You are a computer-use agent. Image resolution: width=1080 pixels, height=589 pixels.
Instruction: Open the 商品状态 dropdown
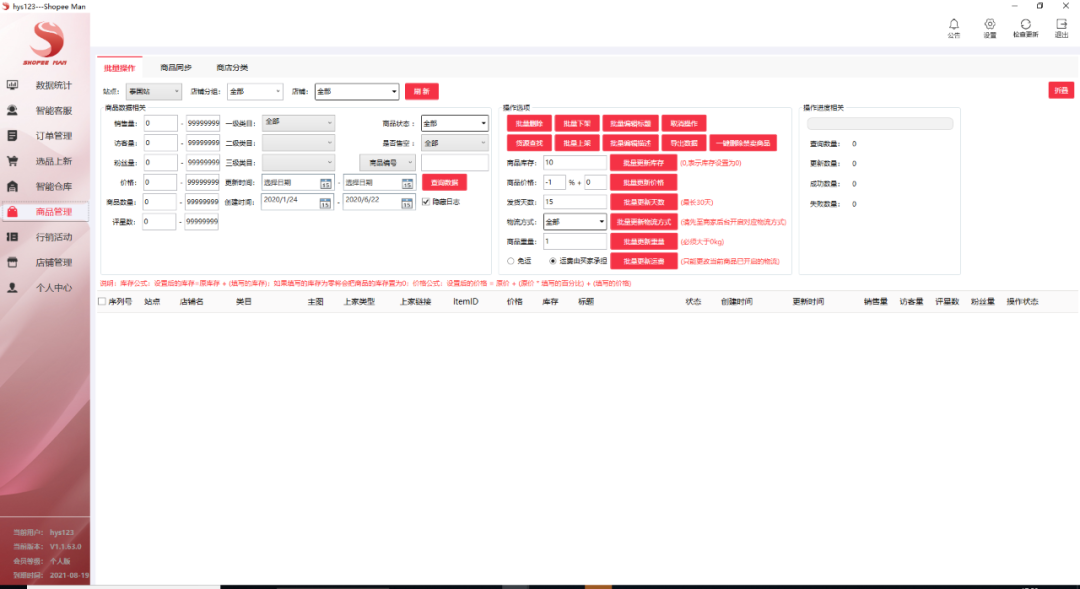click(455, 123)
